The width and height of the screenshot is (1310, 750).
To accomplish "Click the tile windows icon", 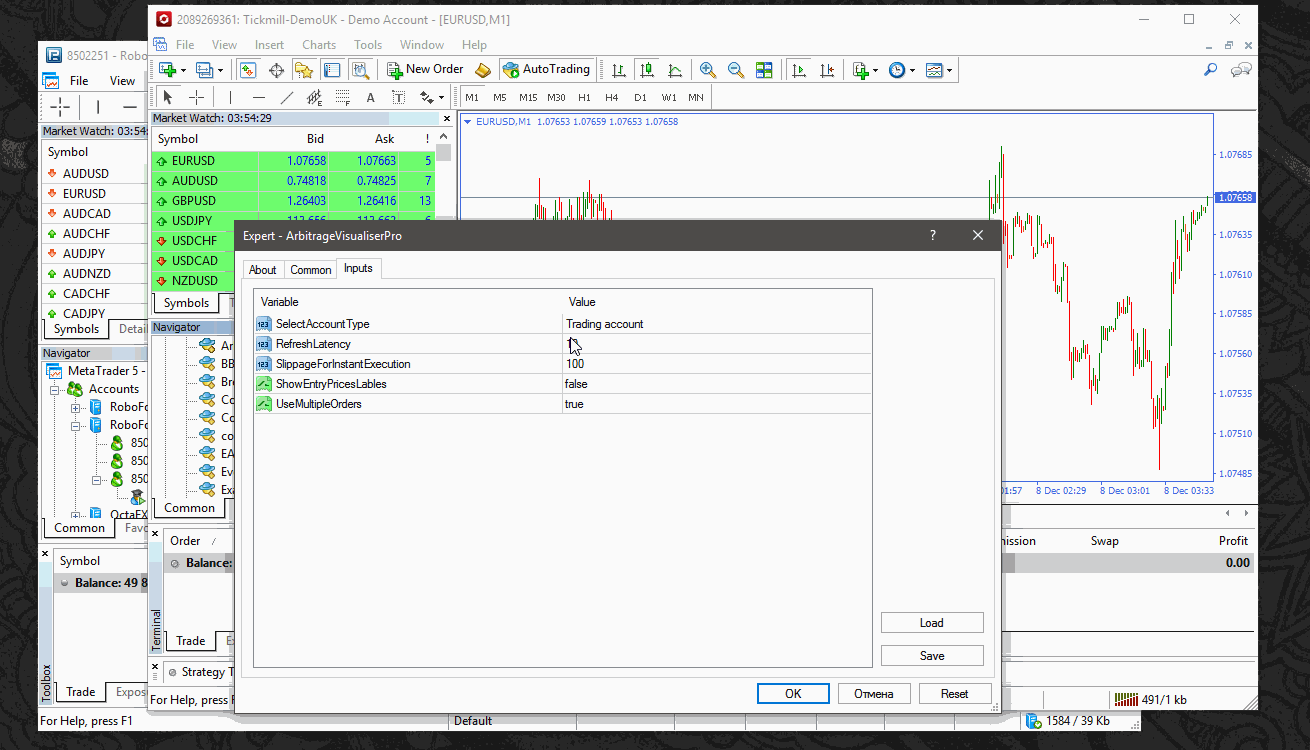I will pos(764,70).
